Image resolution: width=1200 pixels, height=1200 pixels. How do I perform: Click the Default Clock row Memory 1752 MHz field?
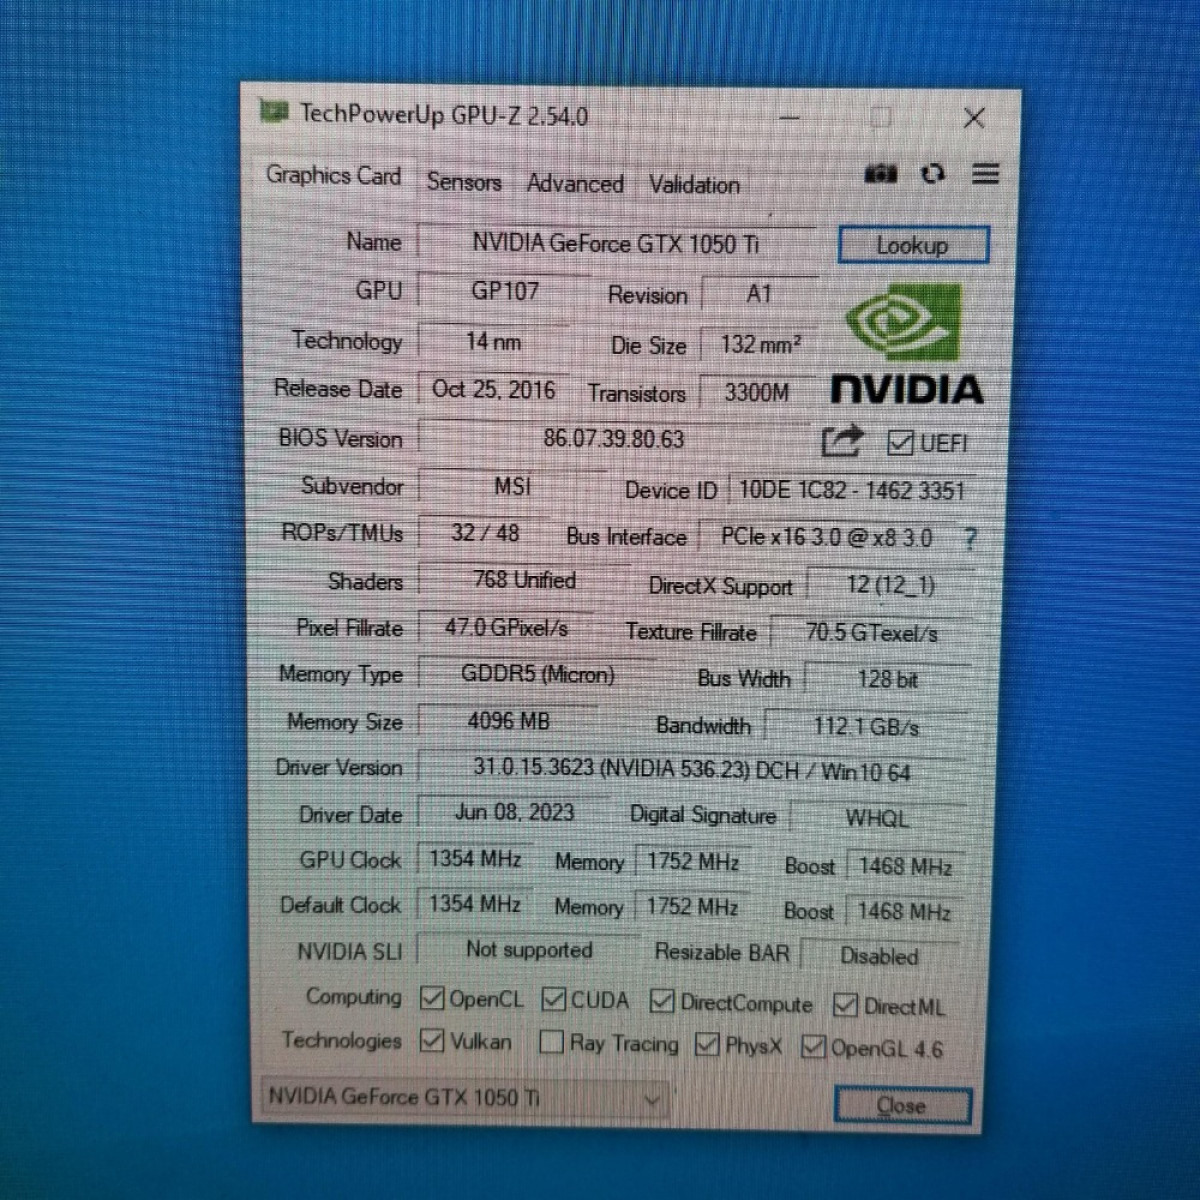pyautogui.click(x=692, y=907)
